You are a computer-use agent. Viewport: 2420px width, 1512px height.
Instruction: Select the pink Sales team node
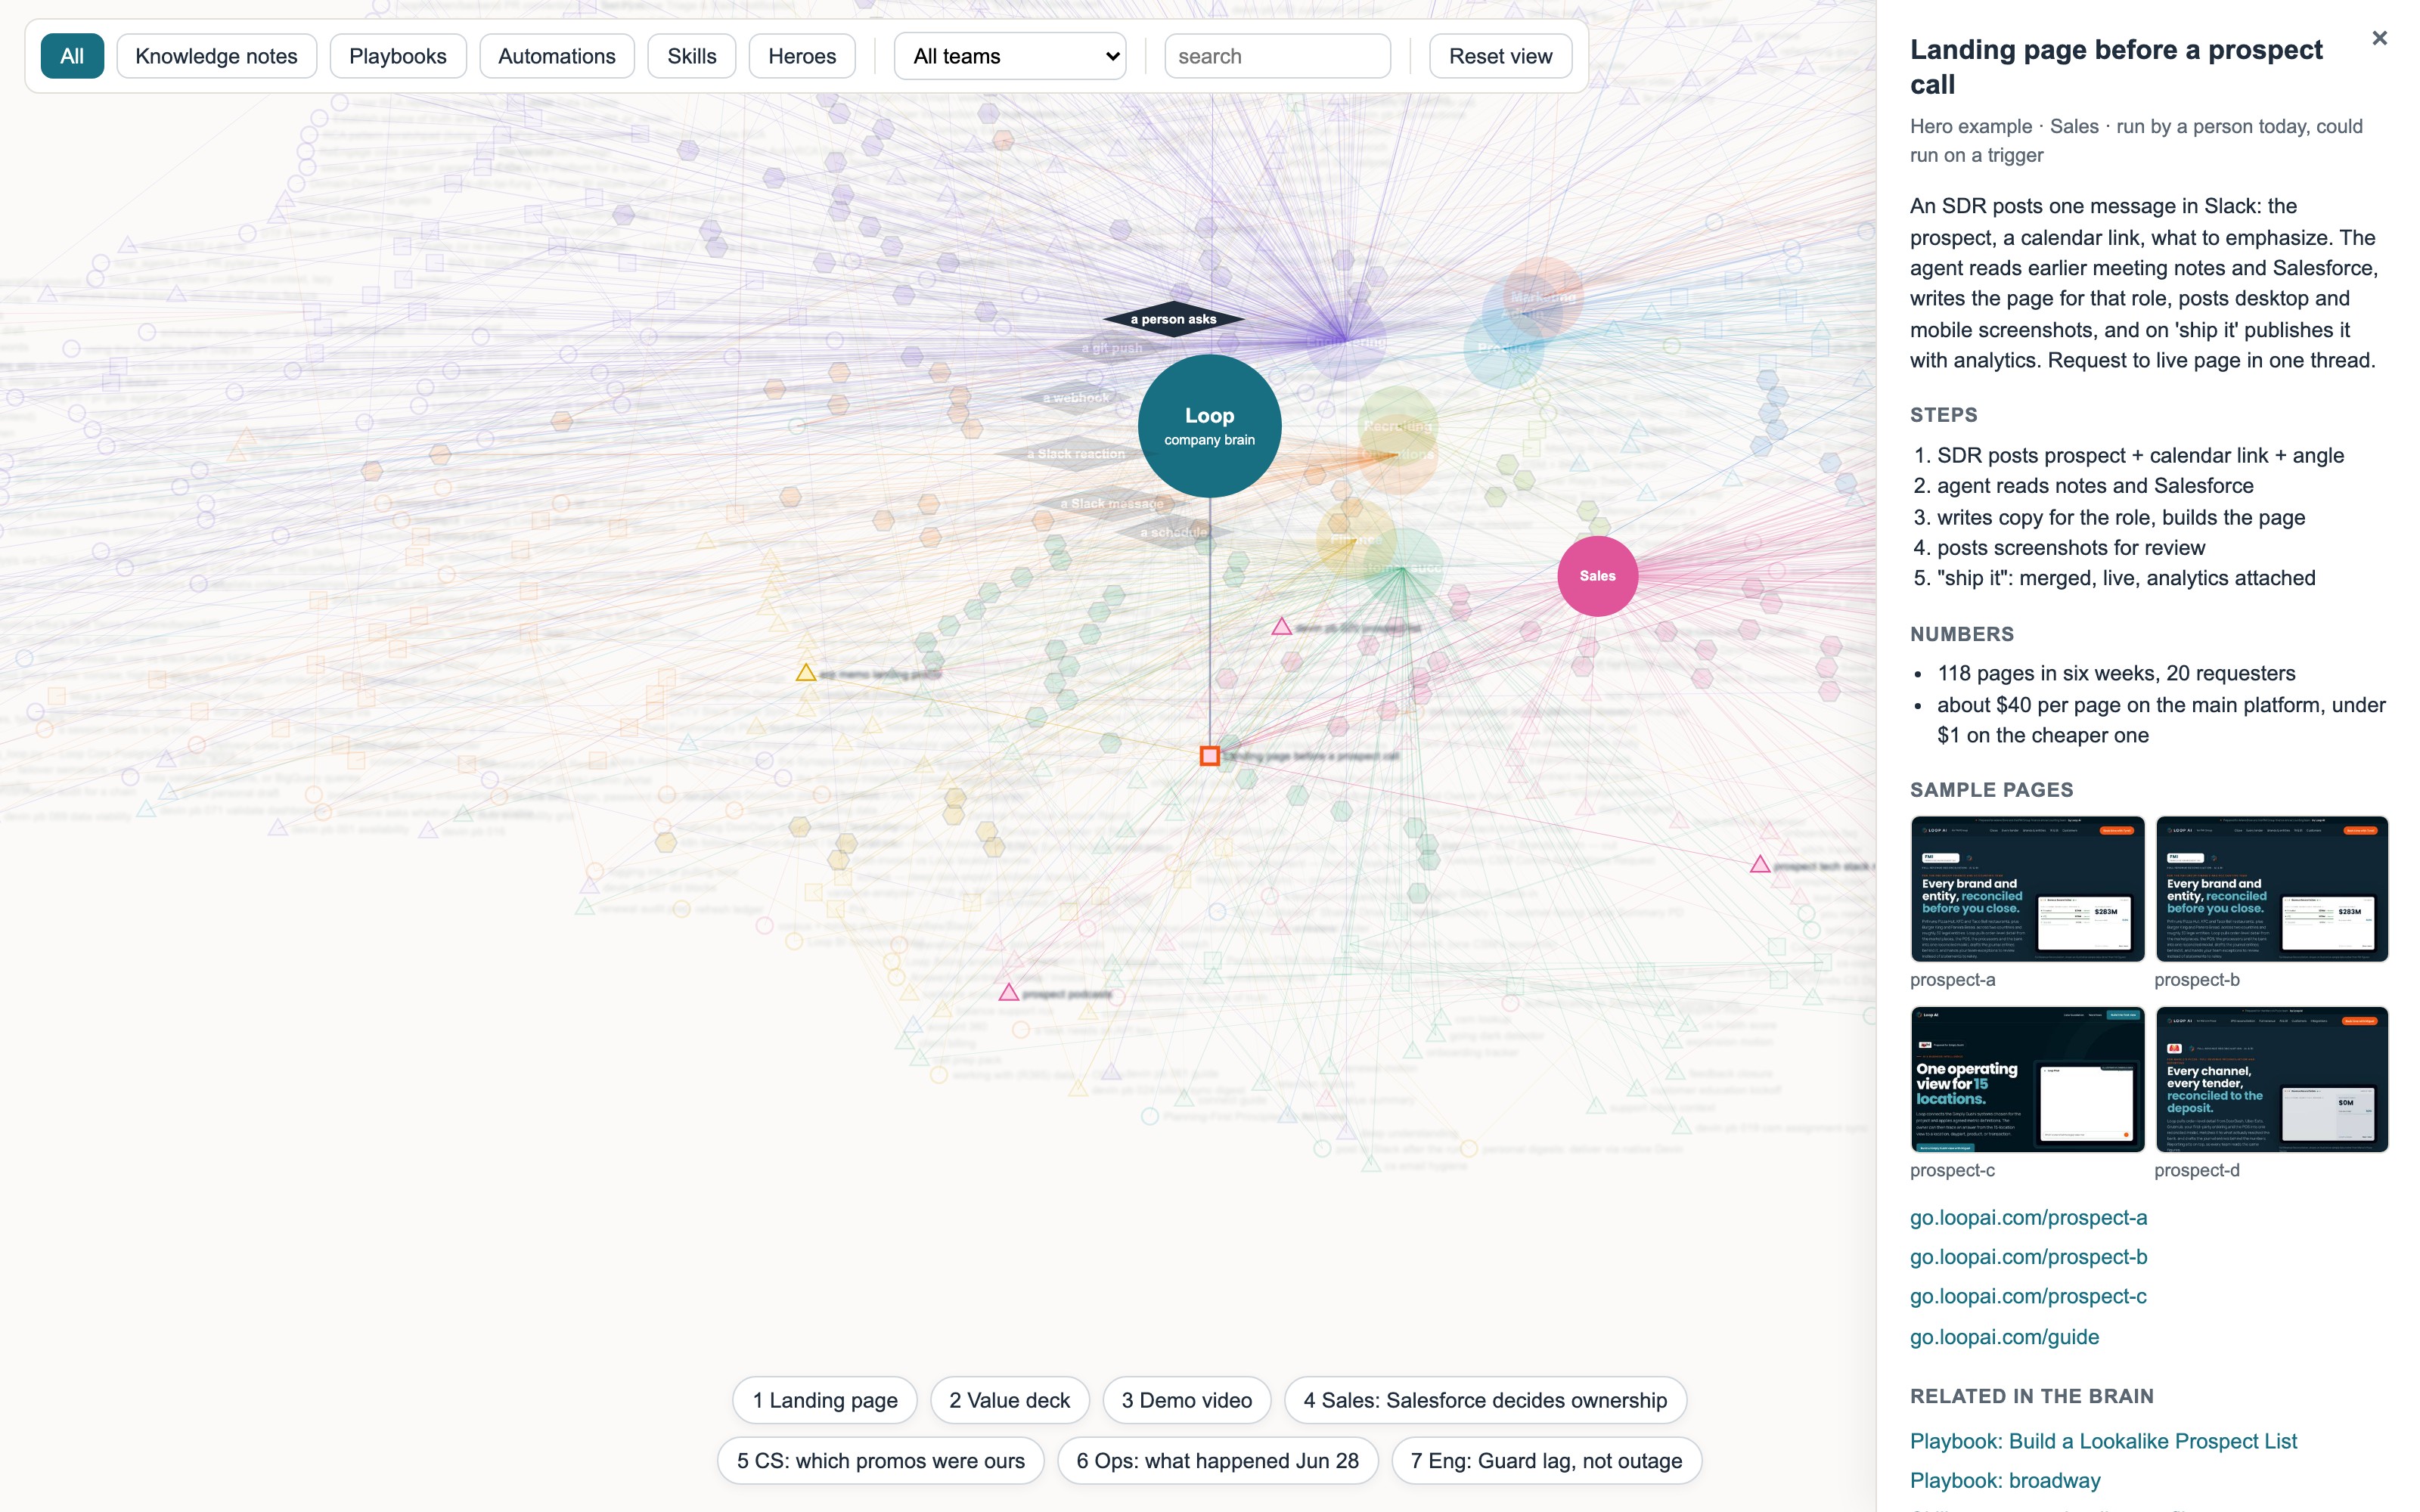click(1597, 576)
